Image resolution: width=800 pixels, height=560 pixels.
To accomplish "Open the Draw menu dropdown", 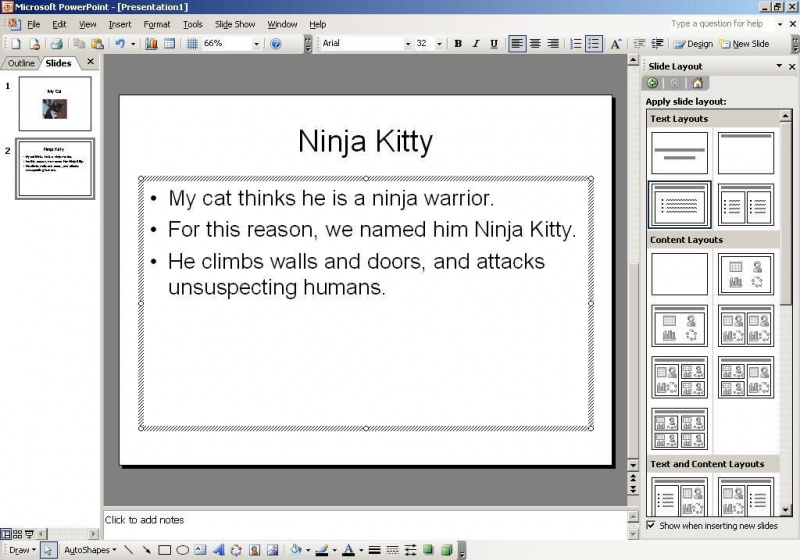I will click(x=22, y=550).
